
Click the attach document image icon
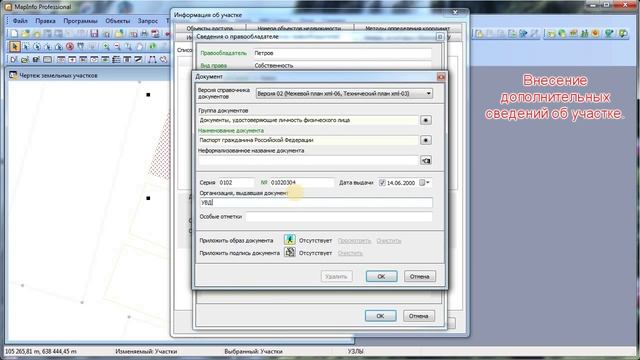[289, 240]
